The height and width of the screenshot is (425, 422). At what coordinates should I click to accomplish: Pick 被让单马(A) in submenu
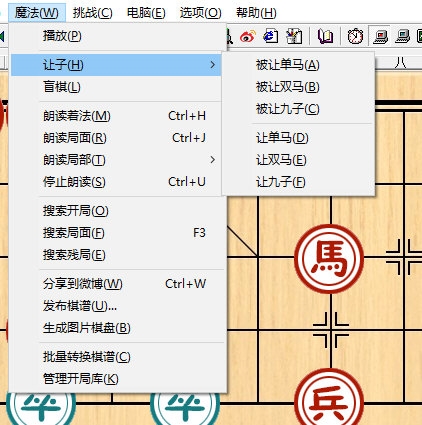coord(299,65)
